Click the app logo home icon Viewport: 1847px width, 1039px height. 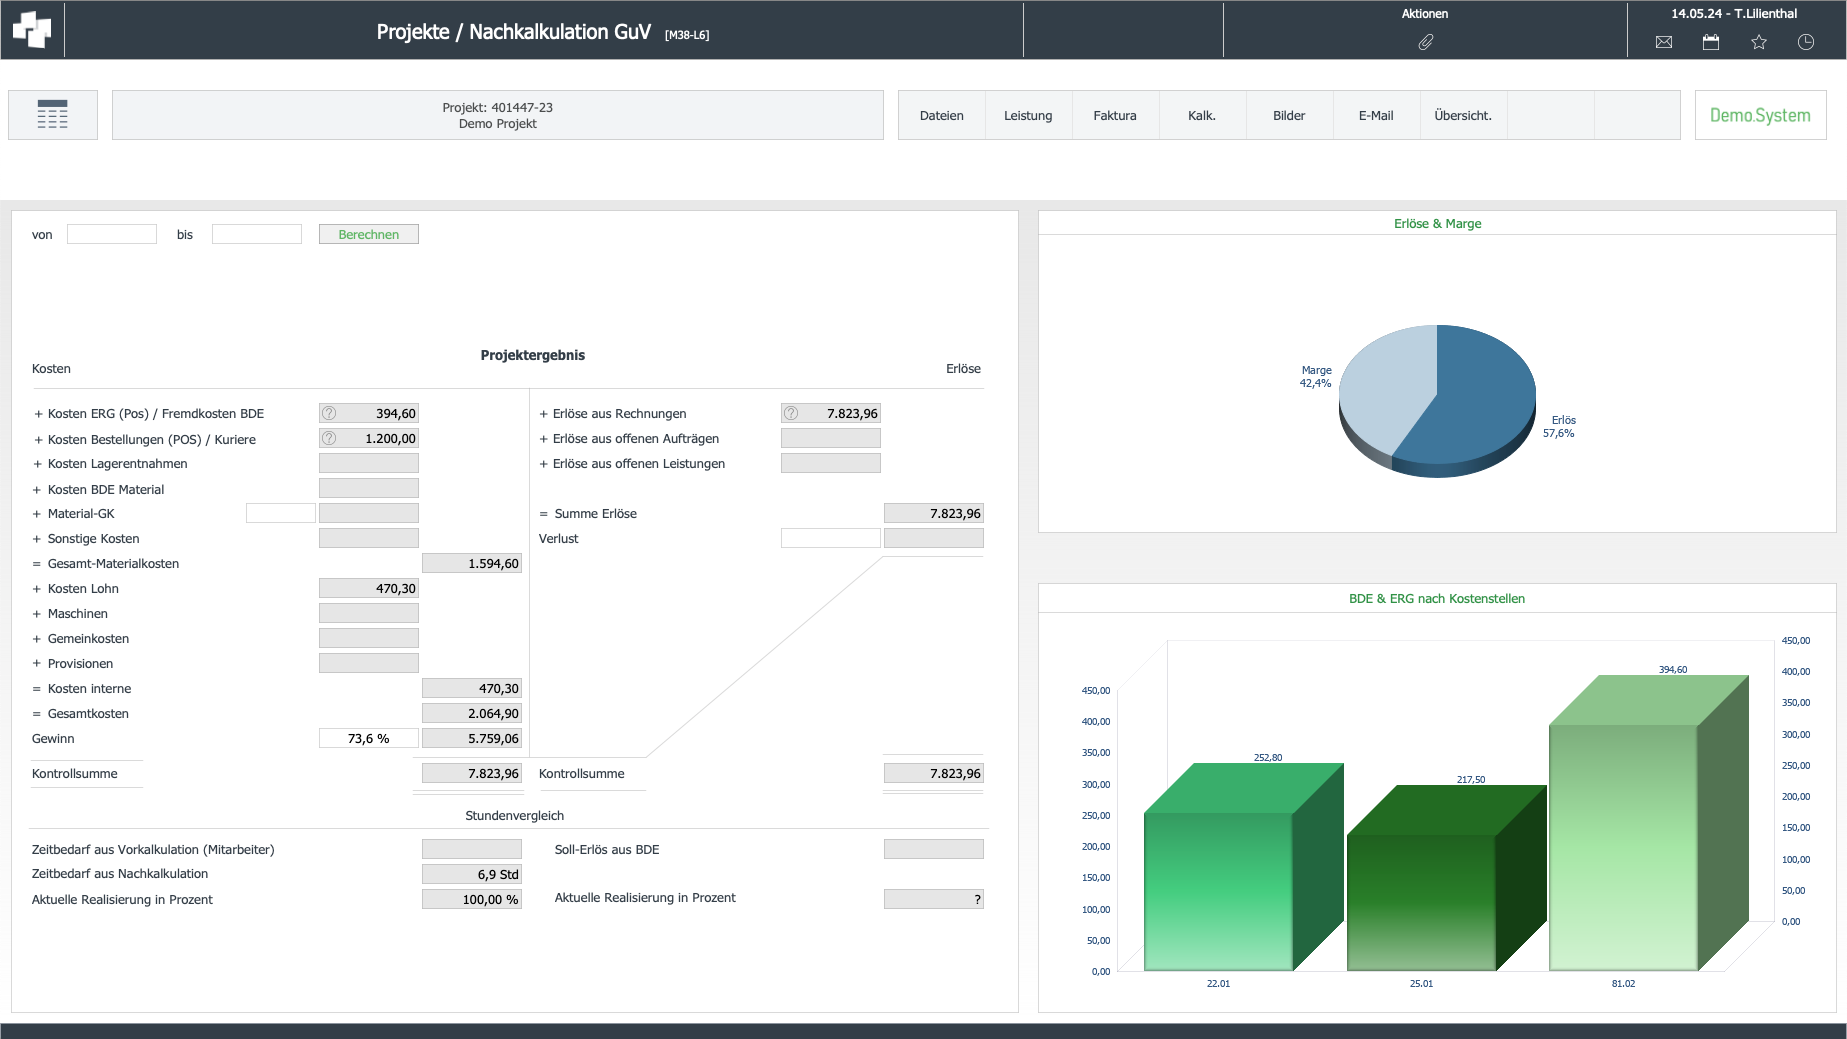32,30
